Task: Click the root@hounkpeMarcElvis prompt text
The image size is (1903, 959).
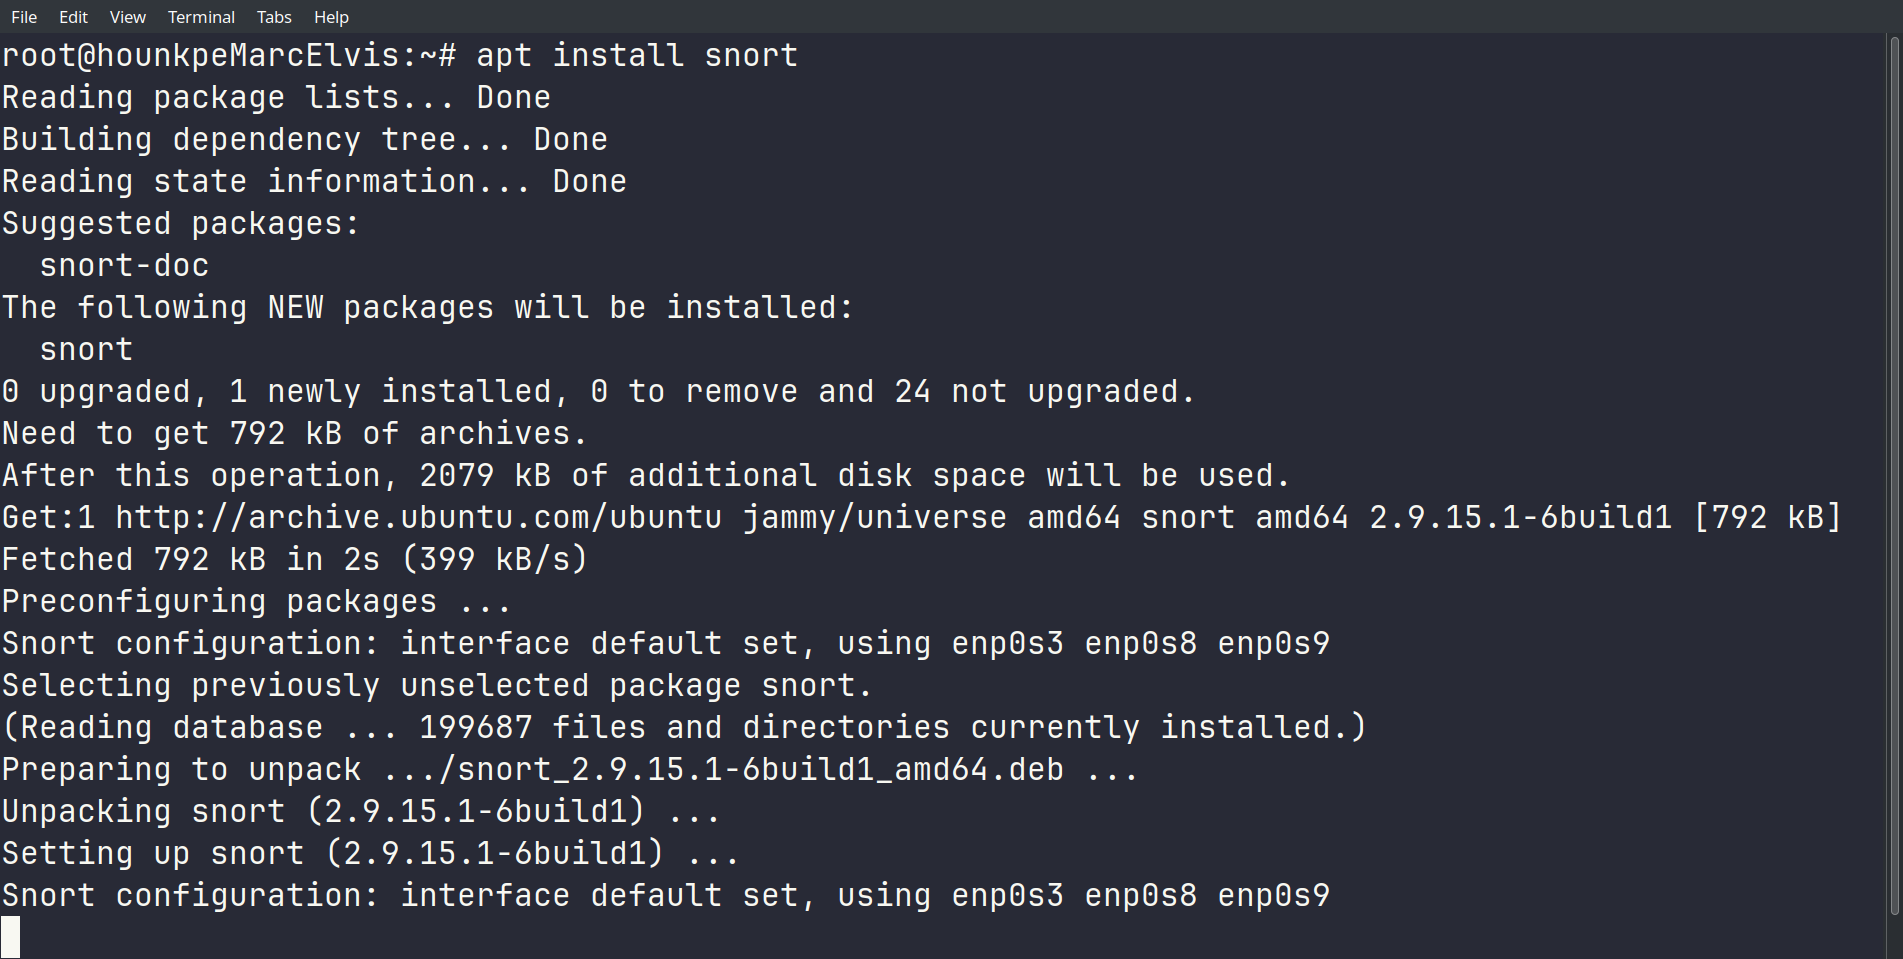Action: [200, 56]
